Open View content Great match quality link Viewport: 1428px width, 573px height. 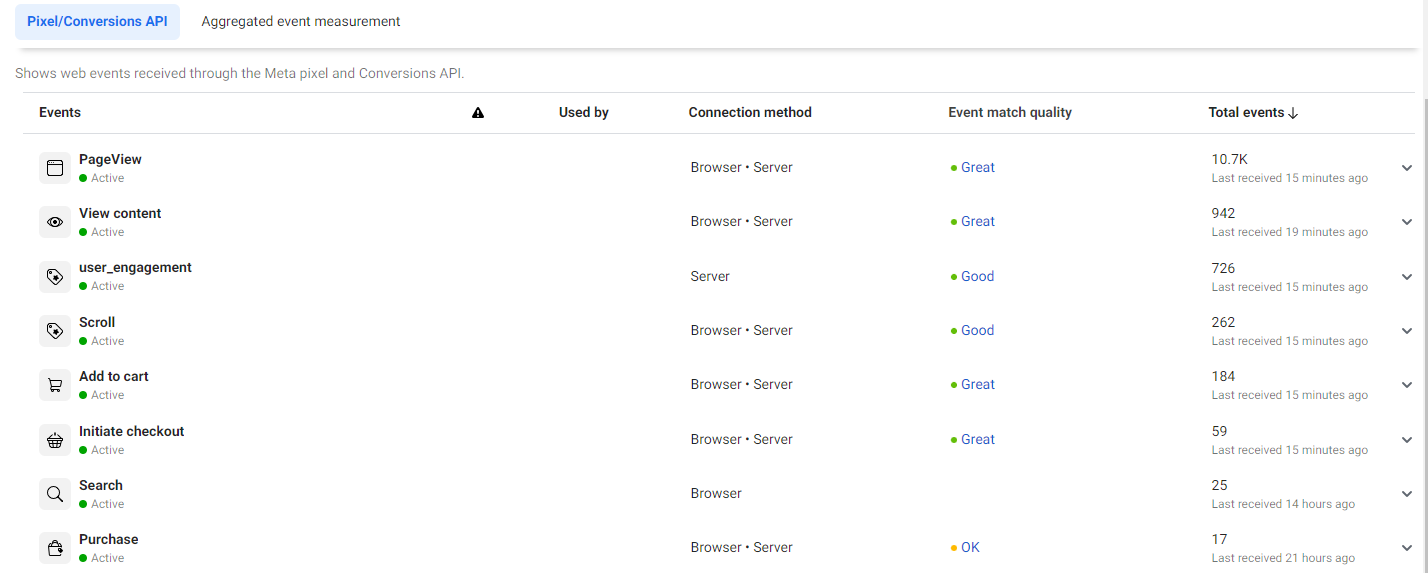click(978, 221)
